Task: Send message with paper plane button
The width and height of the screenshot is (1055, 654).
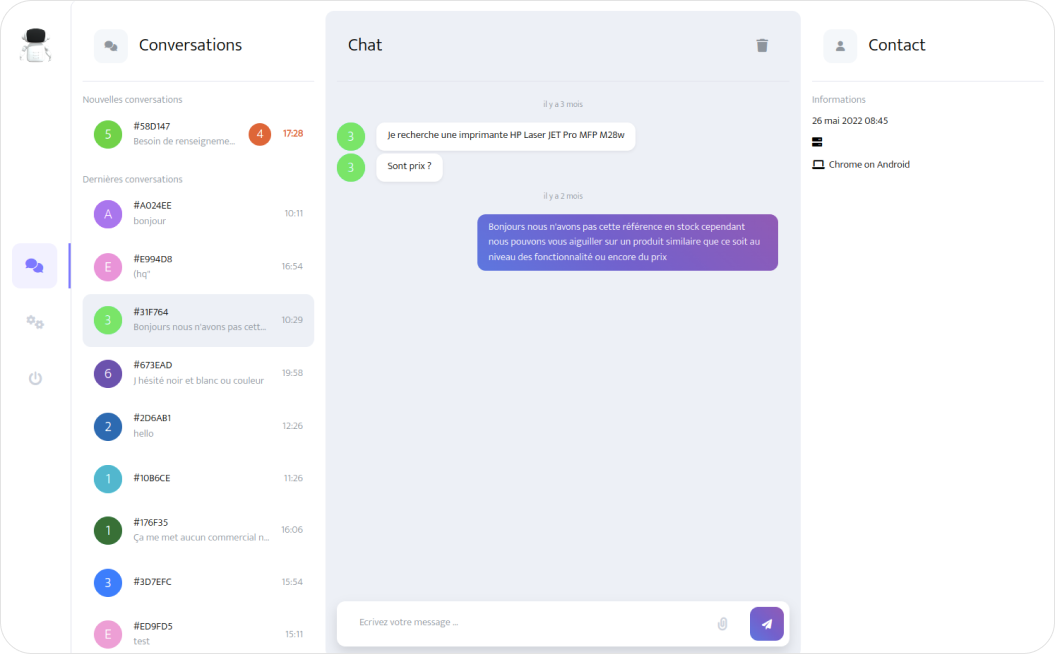Action: (x=766, y=624)
